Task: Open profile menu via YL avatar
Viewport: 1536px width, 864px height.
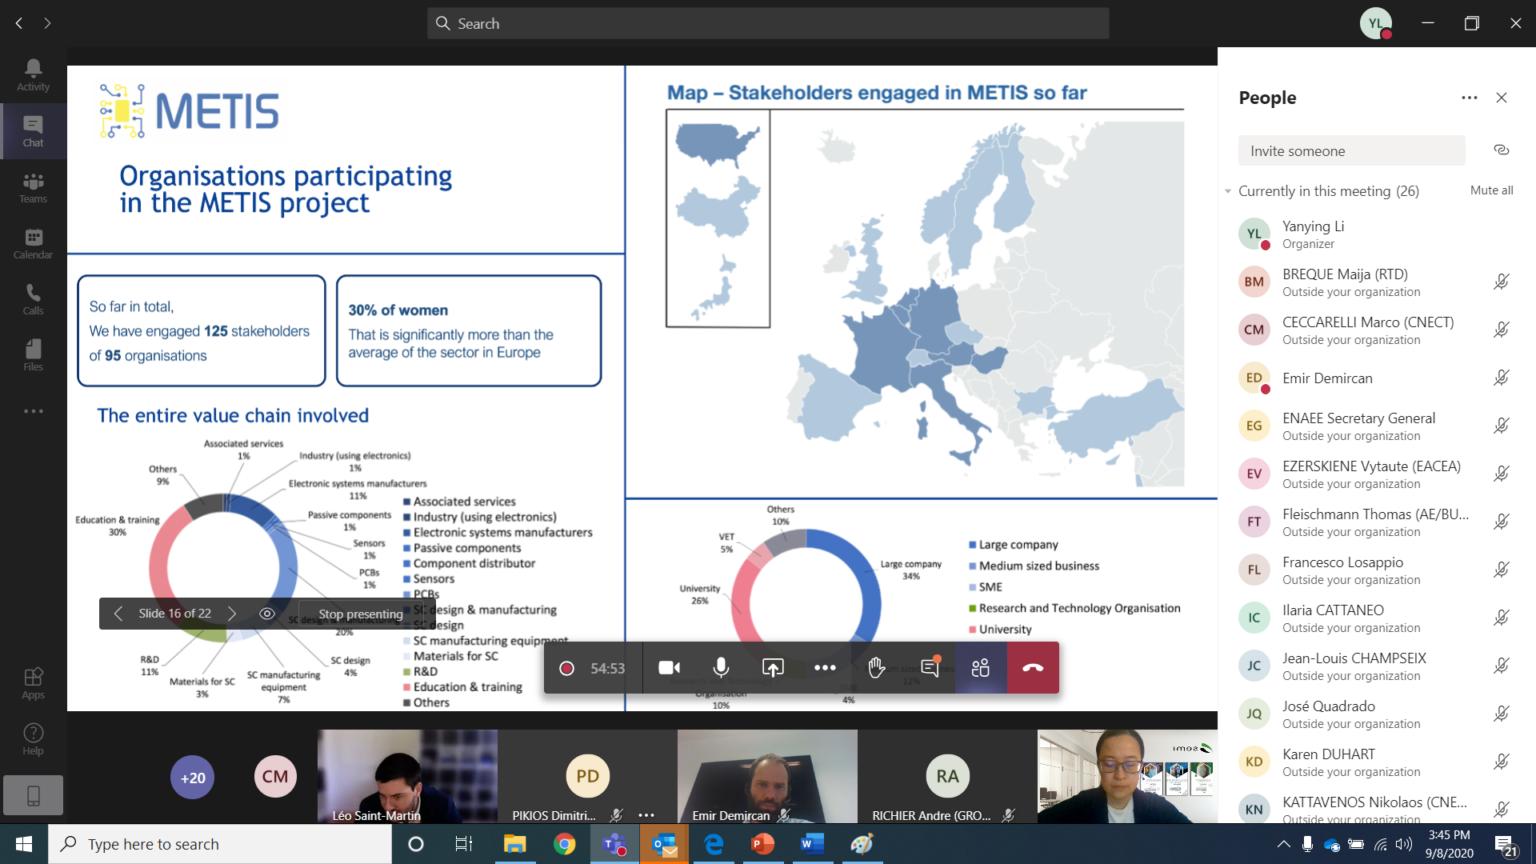Action: point(1376,23)
